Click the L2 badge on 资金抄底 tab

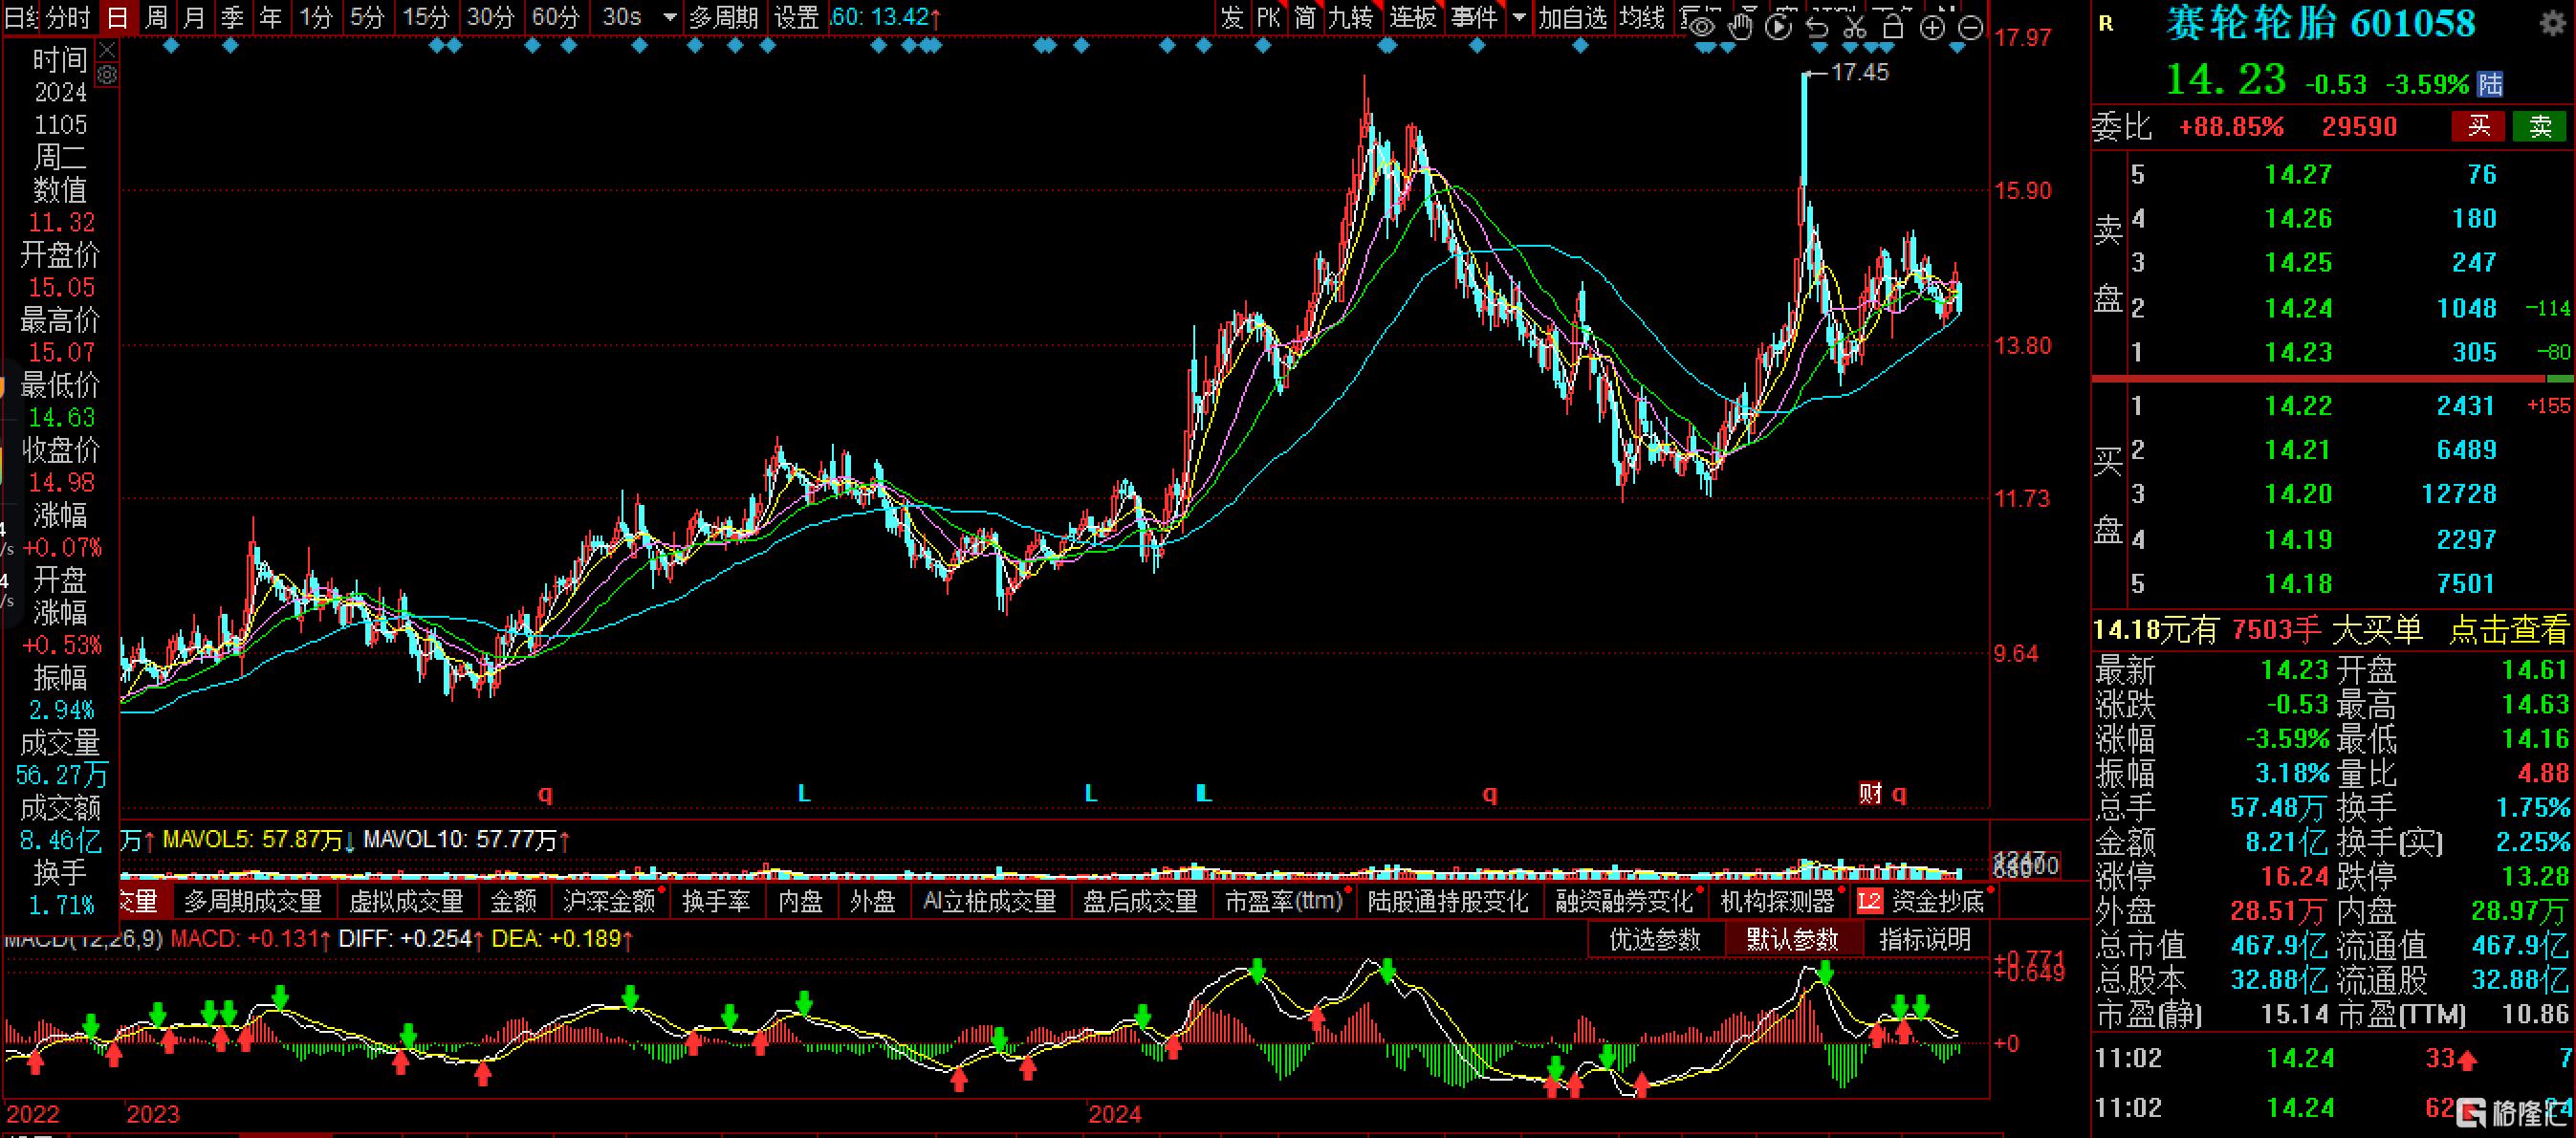1869,901
